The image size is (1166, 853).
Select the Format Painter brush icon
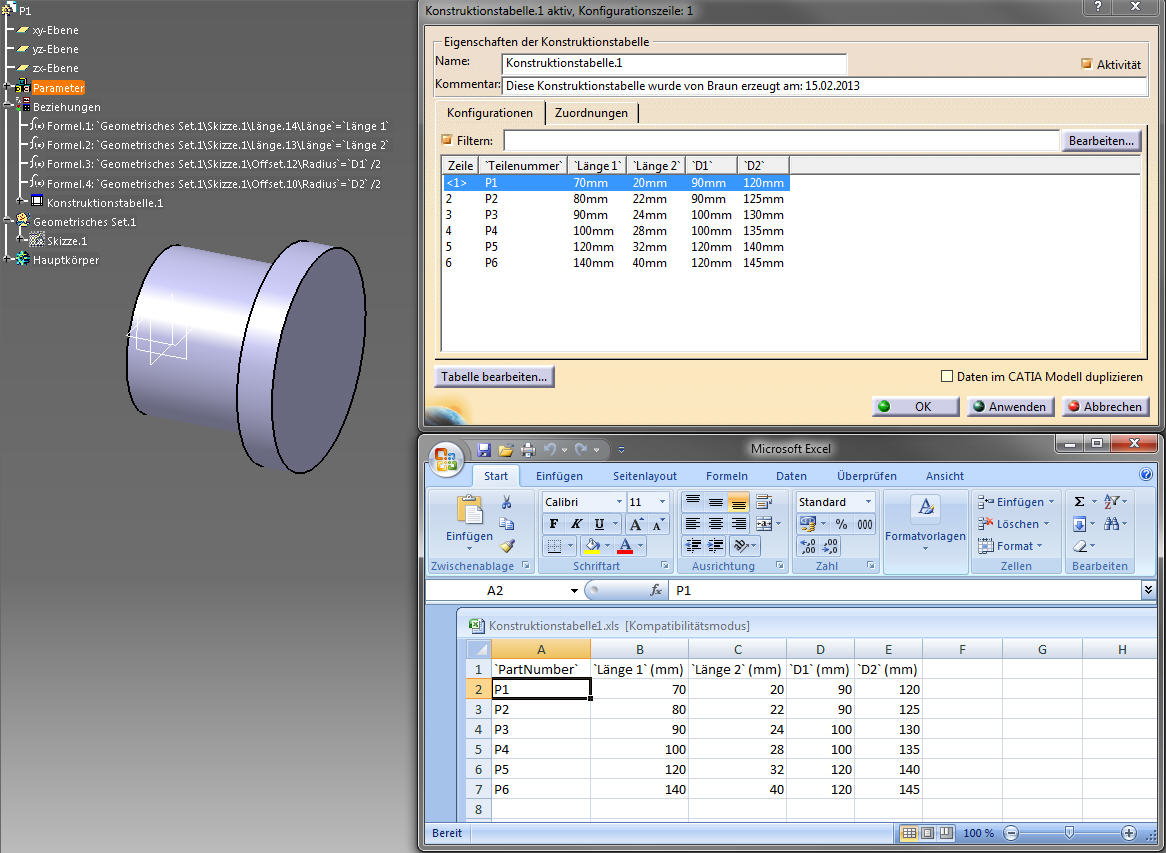coord(507,546)
